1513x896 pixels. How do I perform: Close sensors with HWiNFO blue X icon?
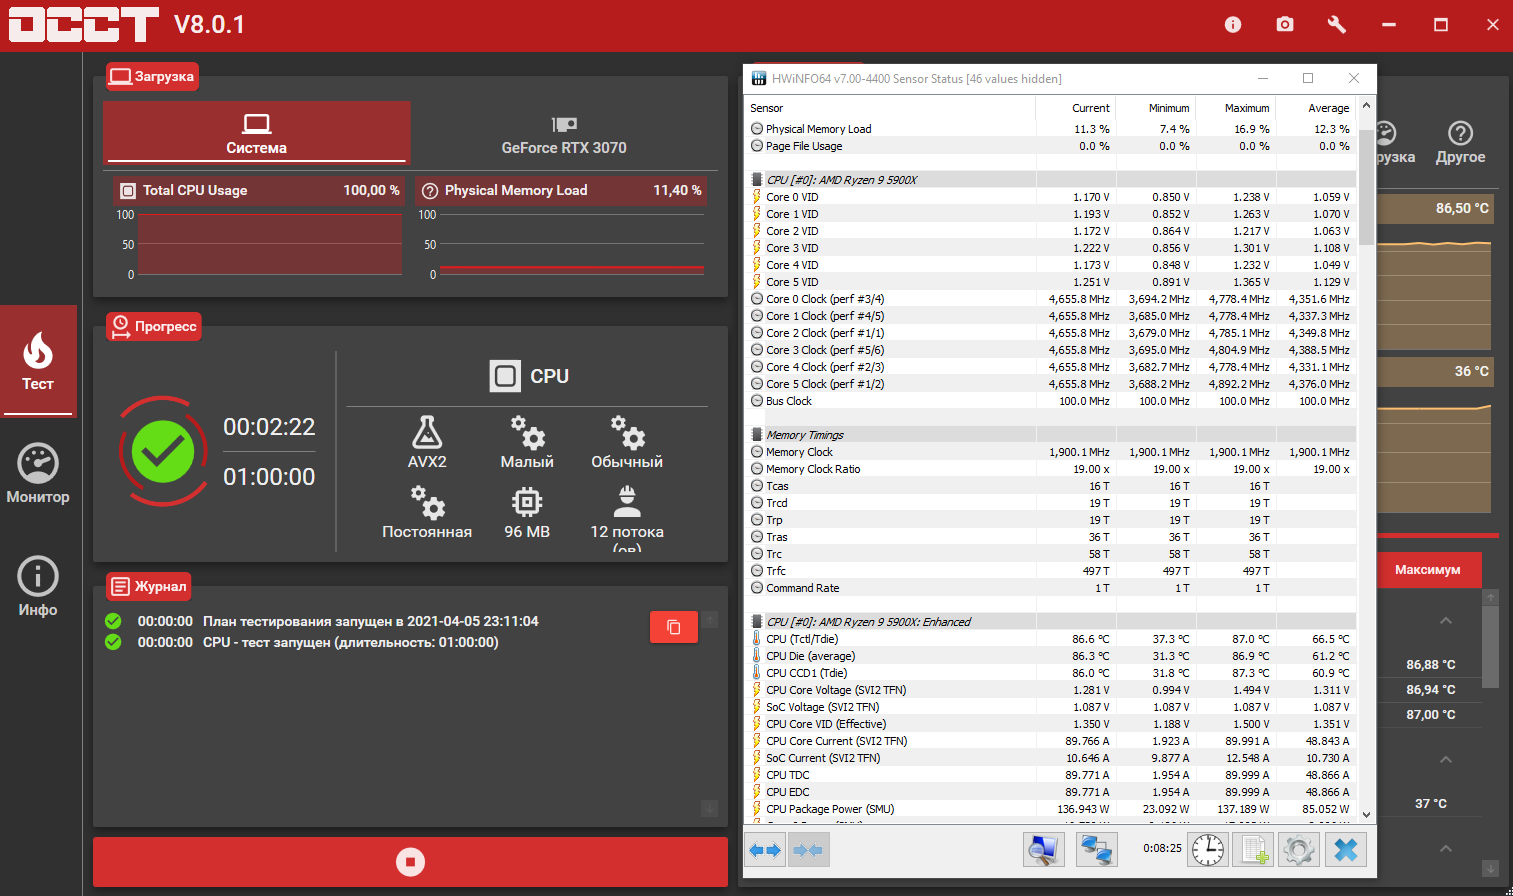pos(1346,850)
